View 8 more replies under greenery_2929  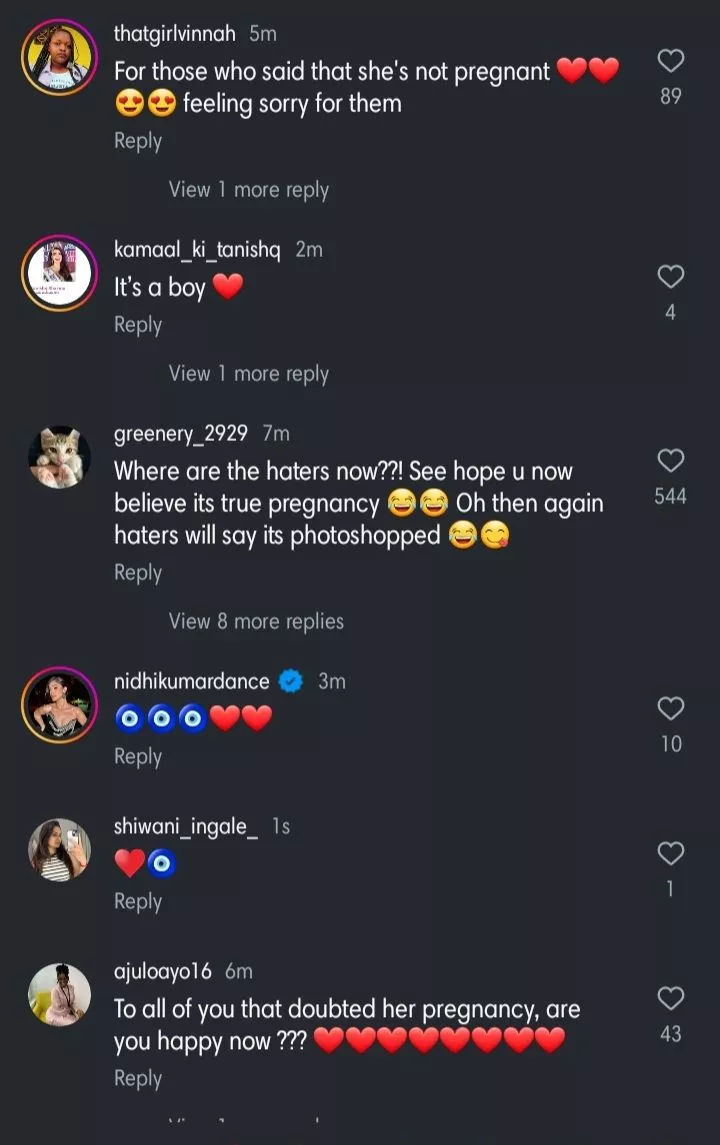pos(256,621)
